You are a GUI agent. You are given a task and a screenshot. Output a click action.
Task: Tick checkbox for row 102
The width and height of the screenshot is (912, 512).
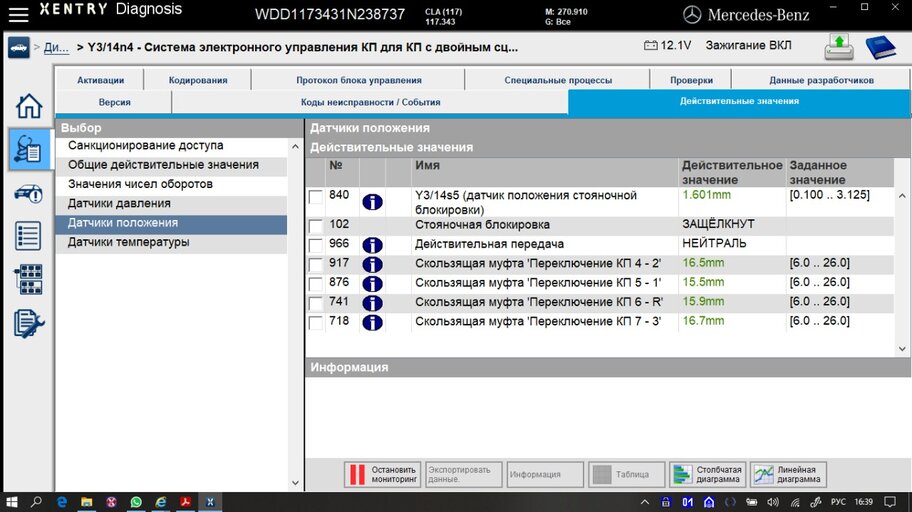pos(316,226)
